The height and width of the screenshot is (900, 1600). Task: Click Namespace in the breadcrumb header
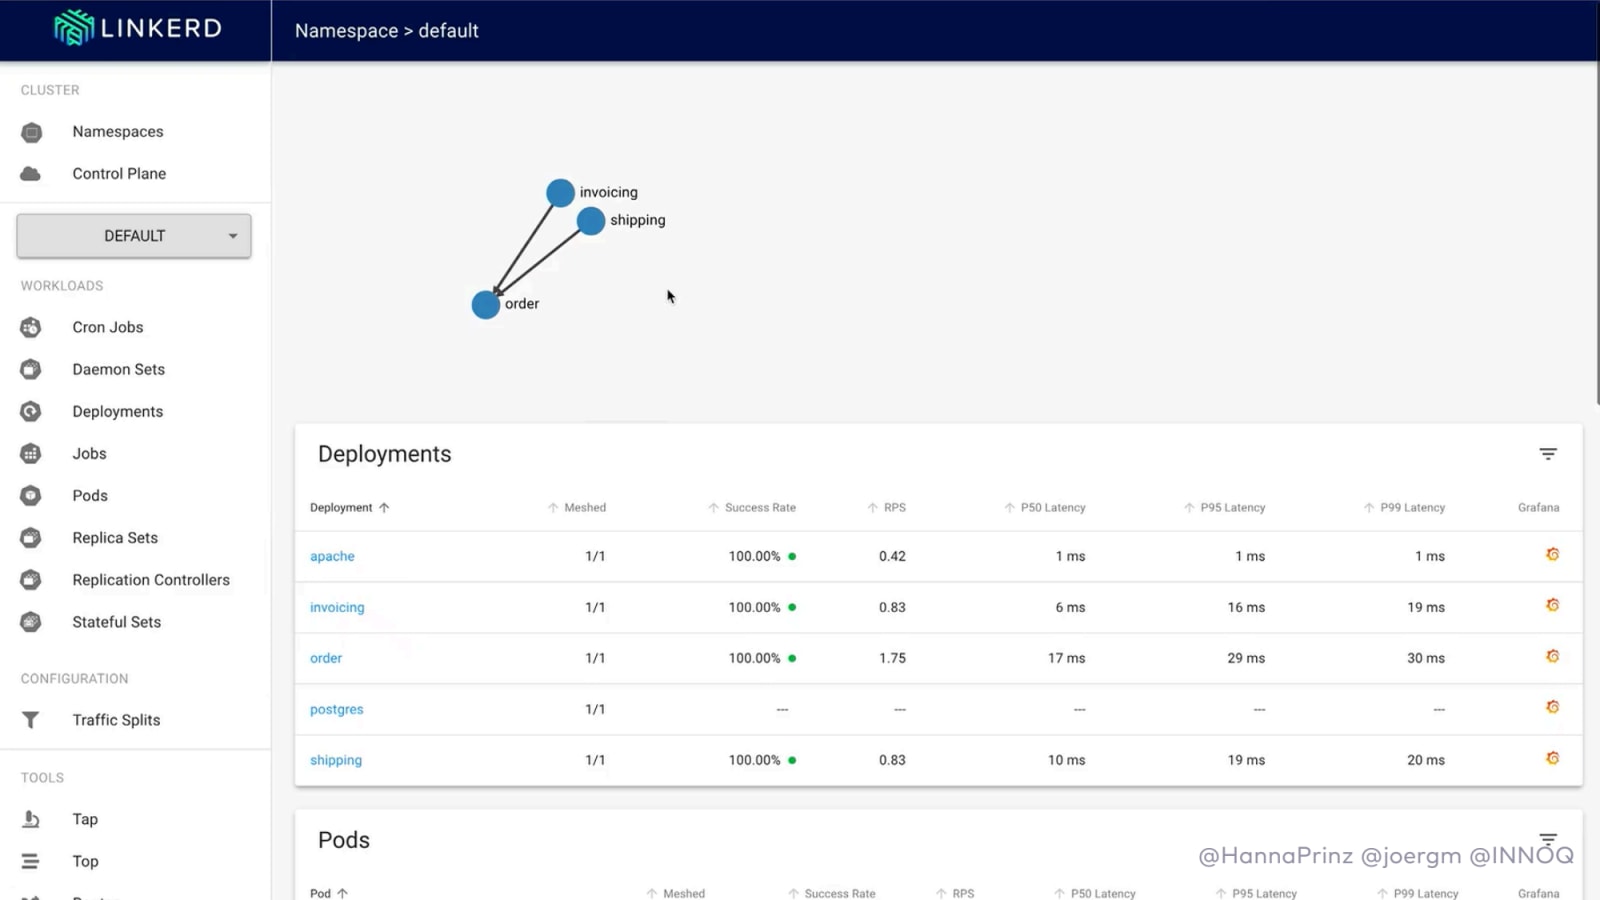346,31
